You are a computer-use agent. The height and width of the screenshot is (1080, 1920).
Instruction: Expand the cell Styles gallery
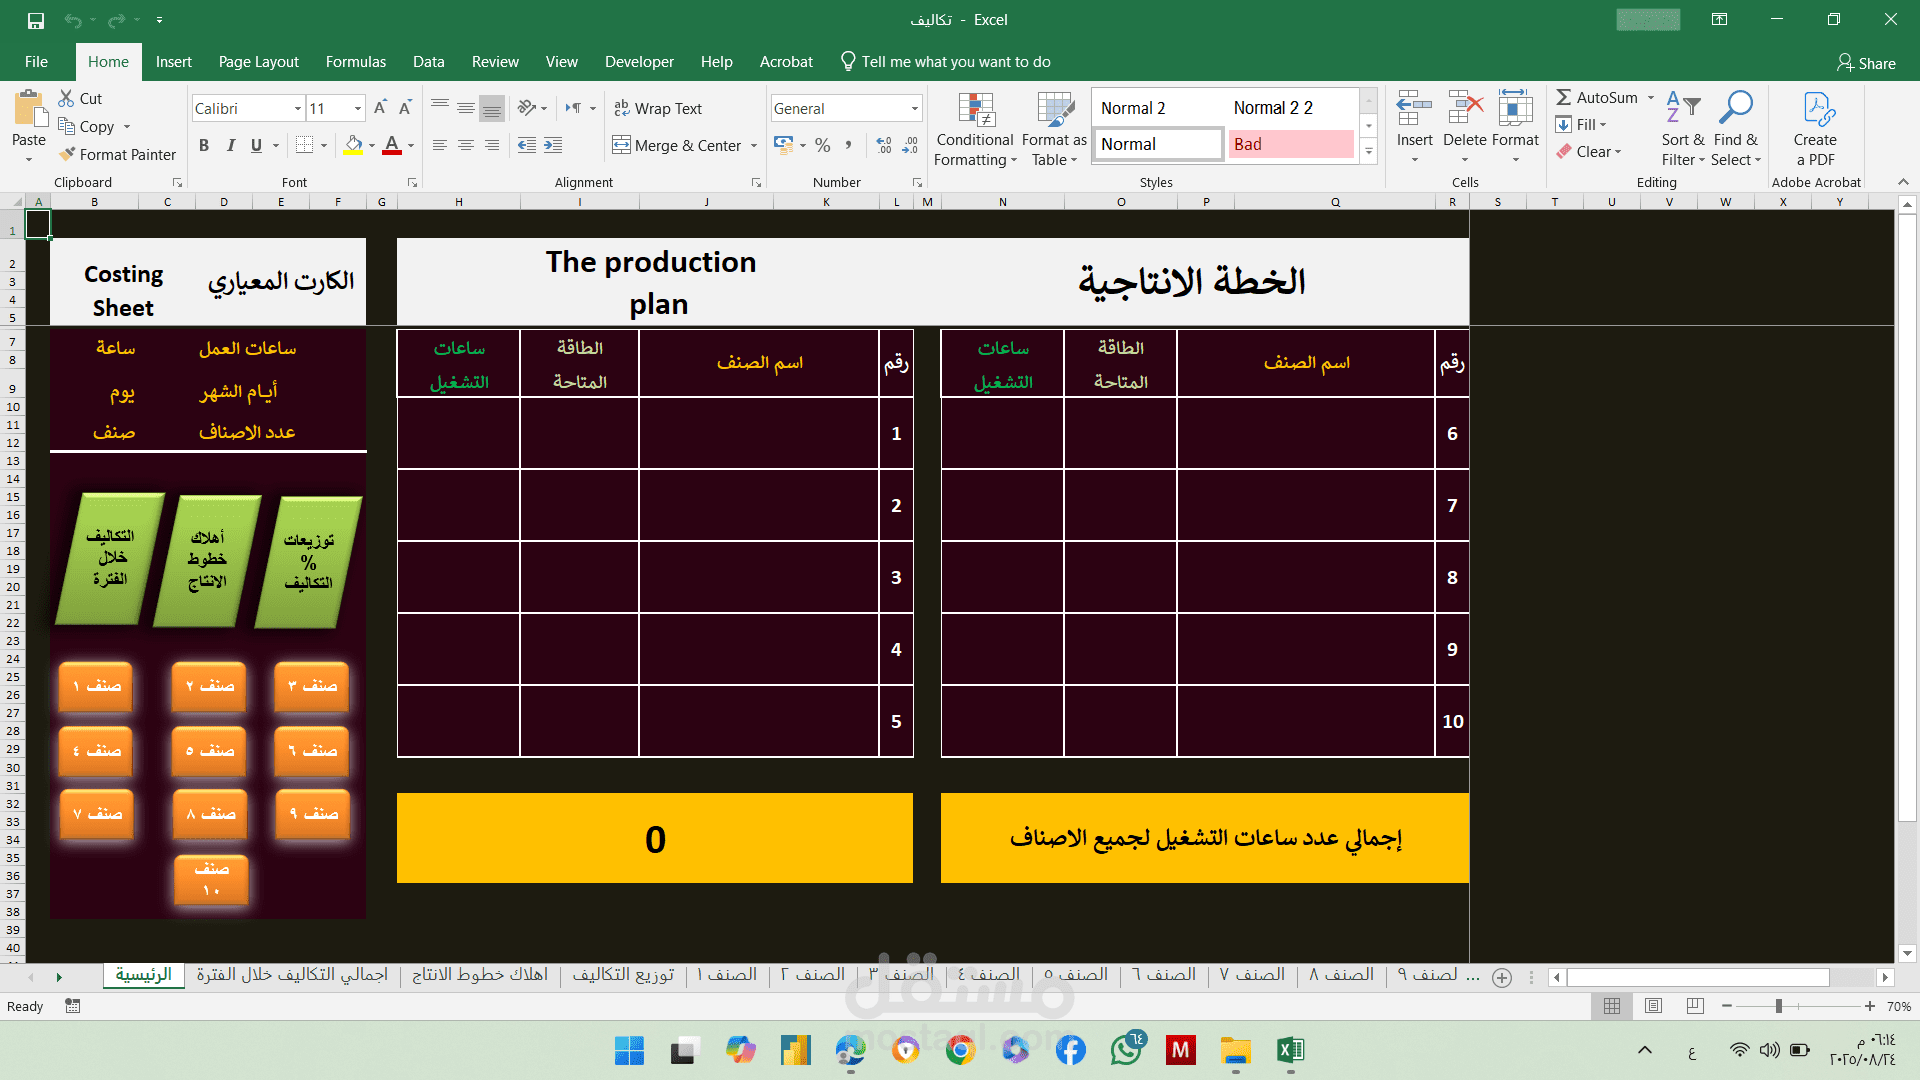coord(1369,151)
